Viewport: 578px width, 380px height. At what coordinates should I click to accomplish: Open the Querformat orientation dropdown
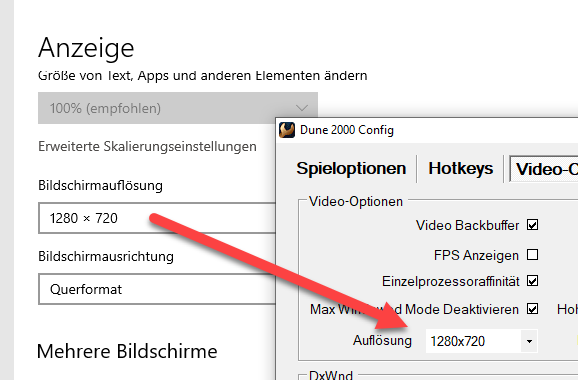click(x=157, y=289)
